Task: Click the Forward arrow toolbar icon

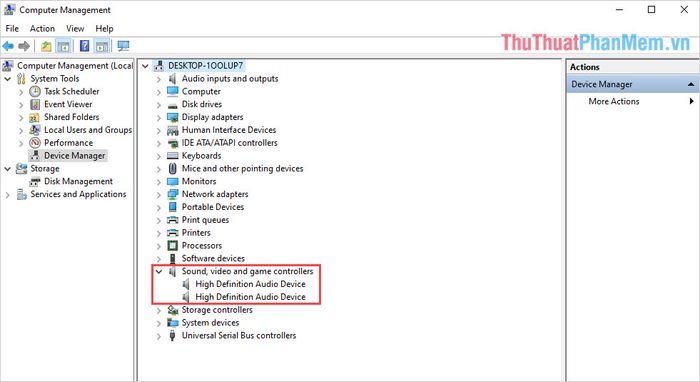Action: 24,46
